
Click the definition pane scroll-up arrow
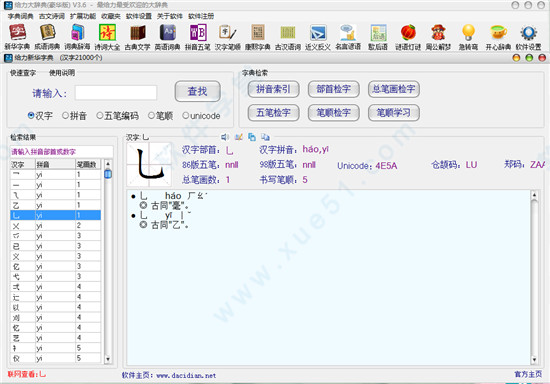coord(534,195)
